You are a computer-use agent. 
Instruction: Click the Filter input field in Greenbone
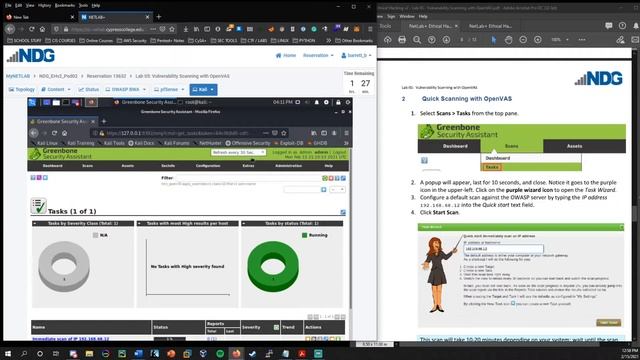pyautogui.click(x=247, y=178)
